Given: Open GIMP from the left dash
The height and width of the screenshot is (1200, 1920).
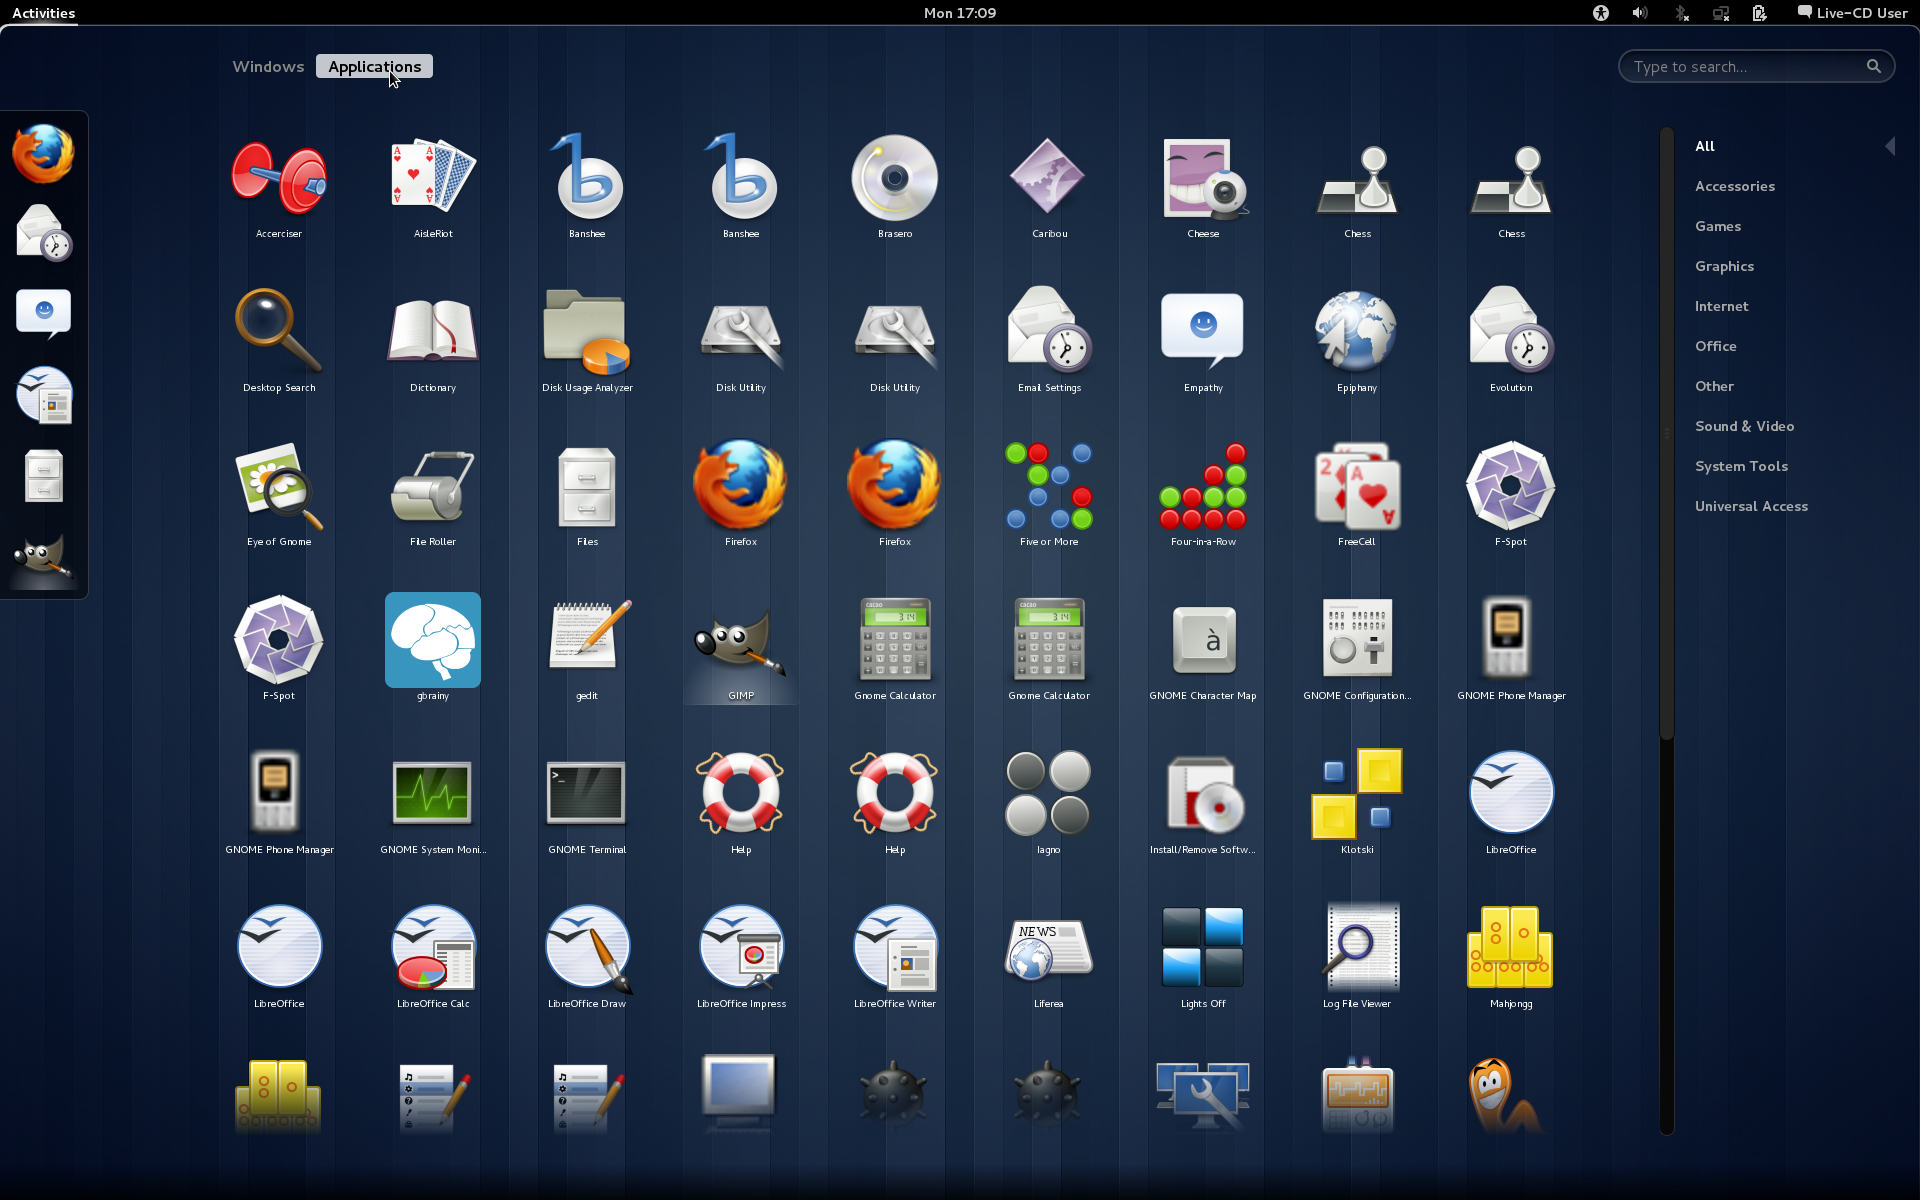Looking at the screenshot, I should (x=44, y=558).
